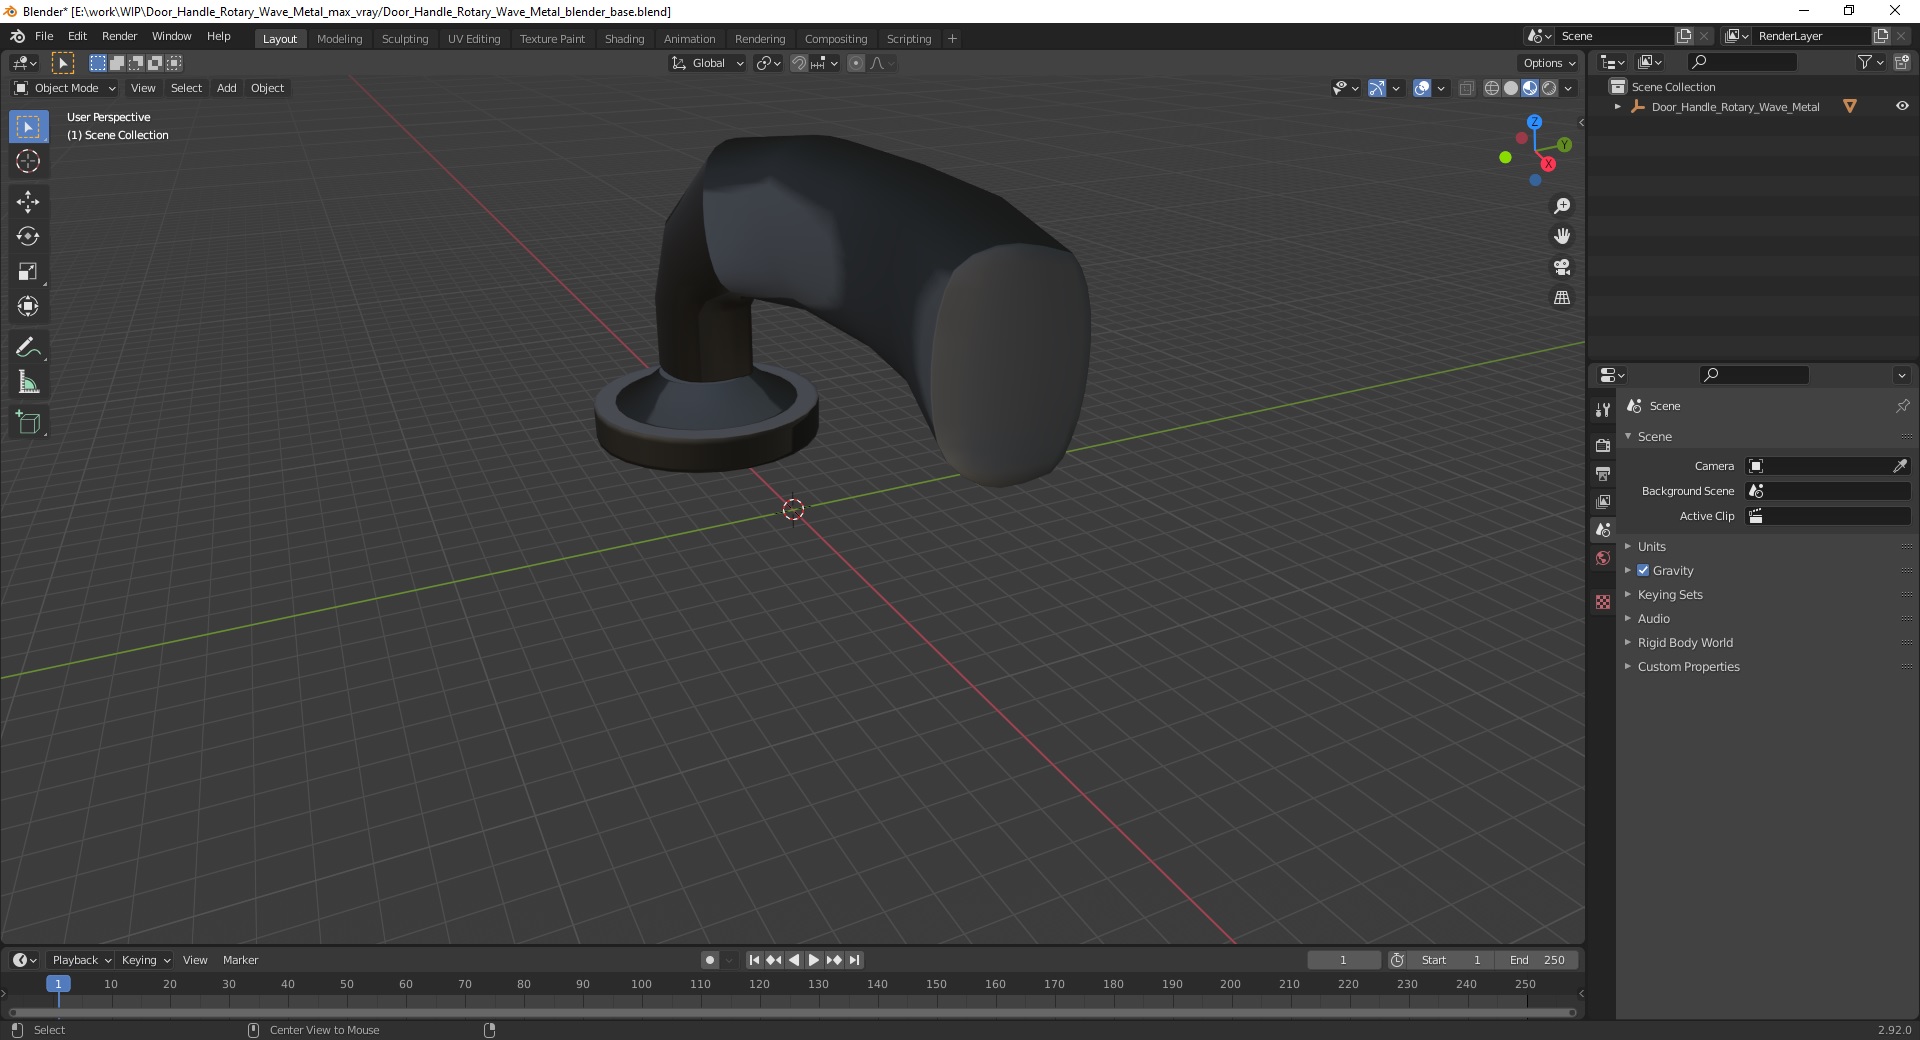1920x1040 pixels.
Task: Switch to the Shading workspace tab
Action: pyautogui.click(x=624, y=39)
